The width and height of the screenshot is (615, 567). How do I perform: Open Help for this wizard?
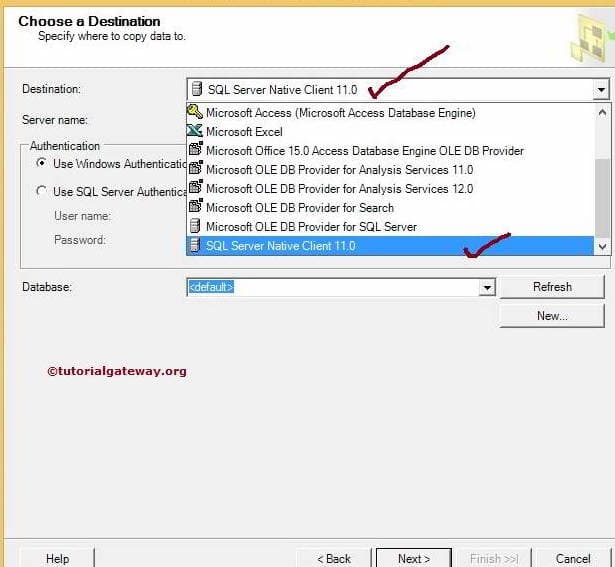[57, 558]
